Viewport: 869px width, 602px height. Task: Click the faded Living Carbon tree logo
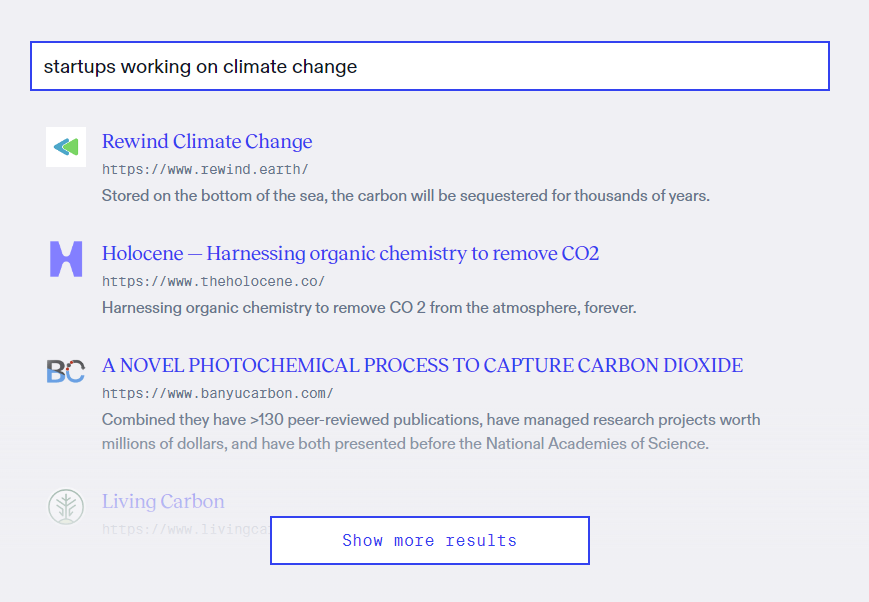coord(66,506)
